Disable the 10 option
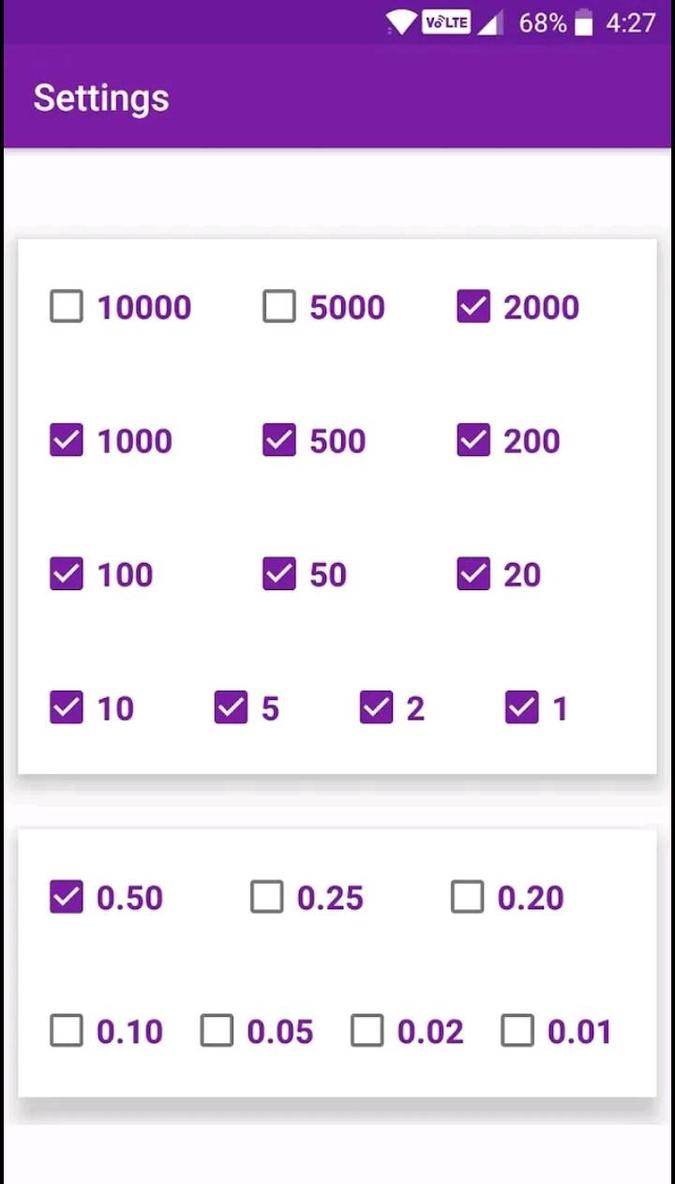This screenshot has height=1184, width=675. point(66,708)
